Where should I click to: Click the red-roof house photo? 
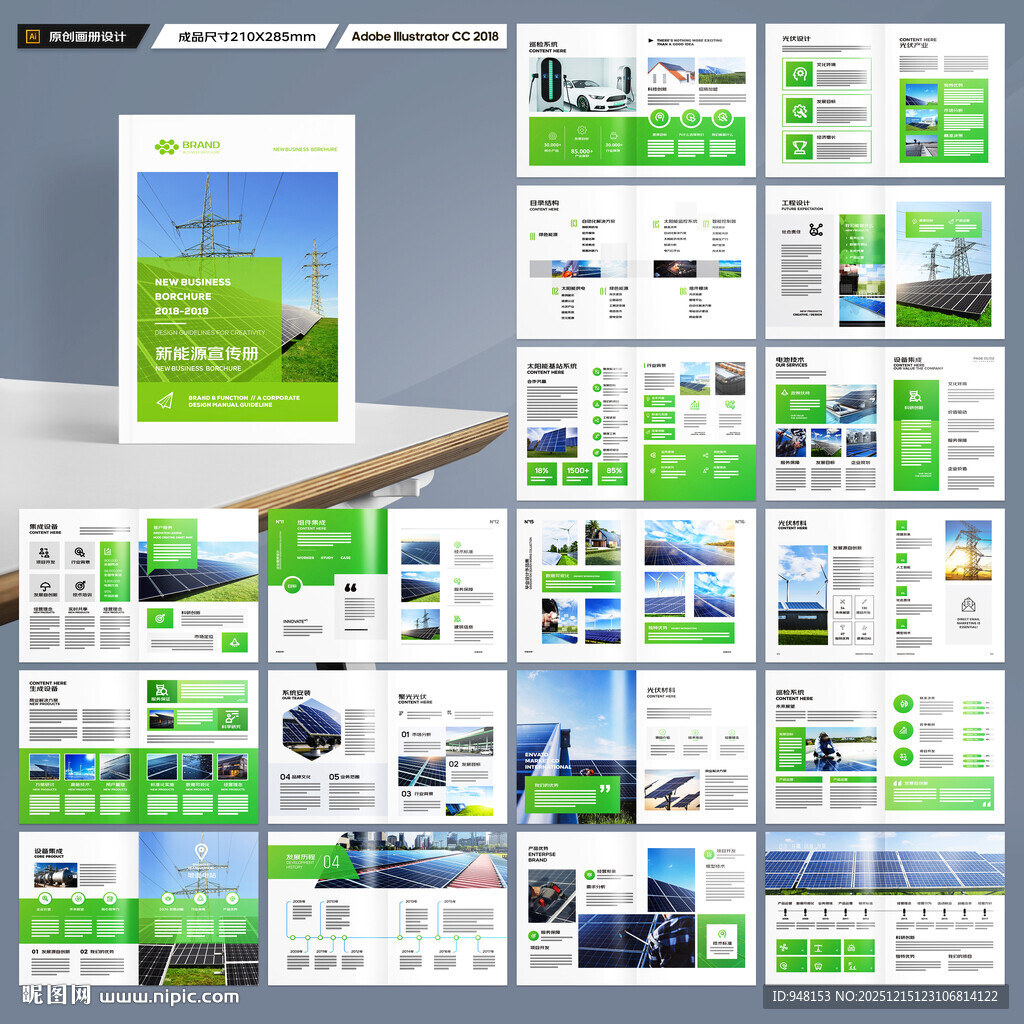pos(671,71)
